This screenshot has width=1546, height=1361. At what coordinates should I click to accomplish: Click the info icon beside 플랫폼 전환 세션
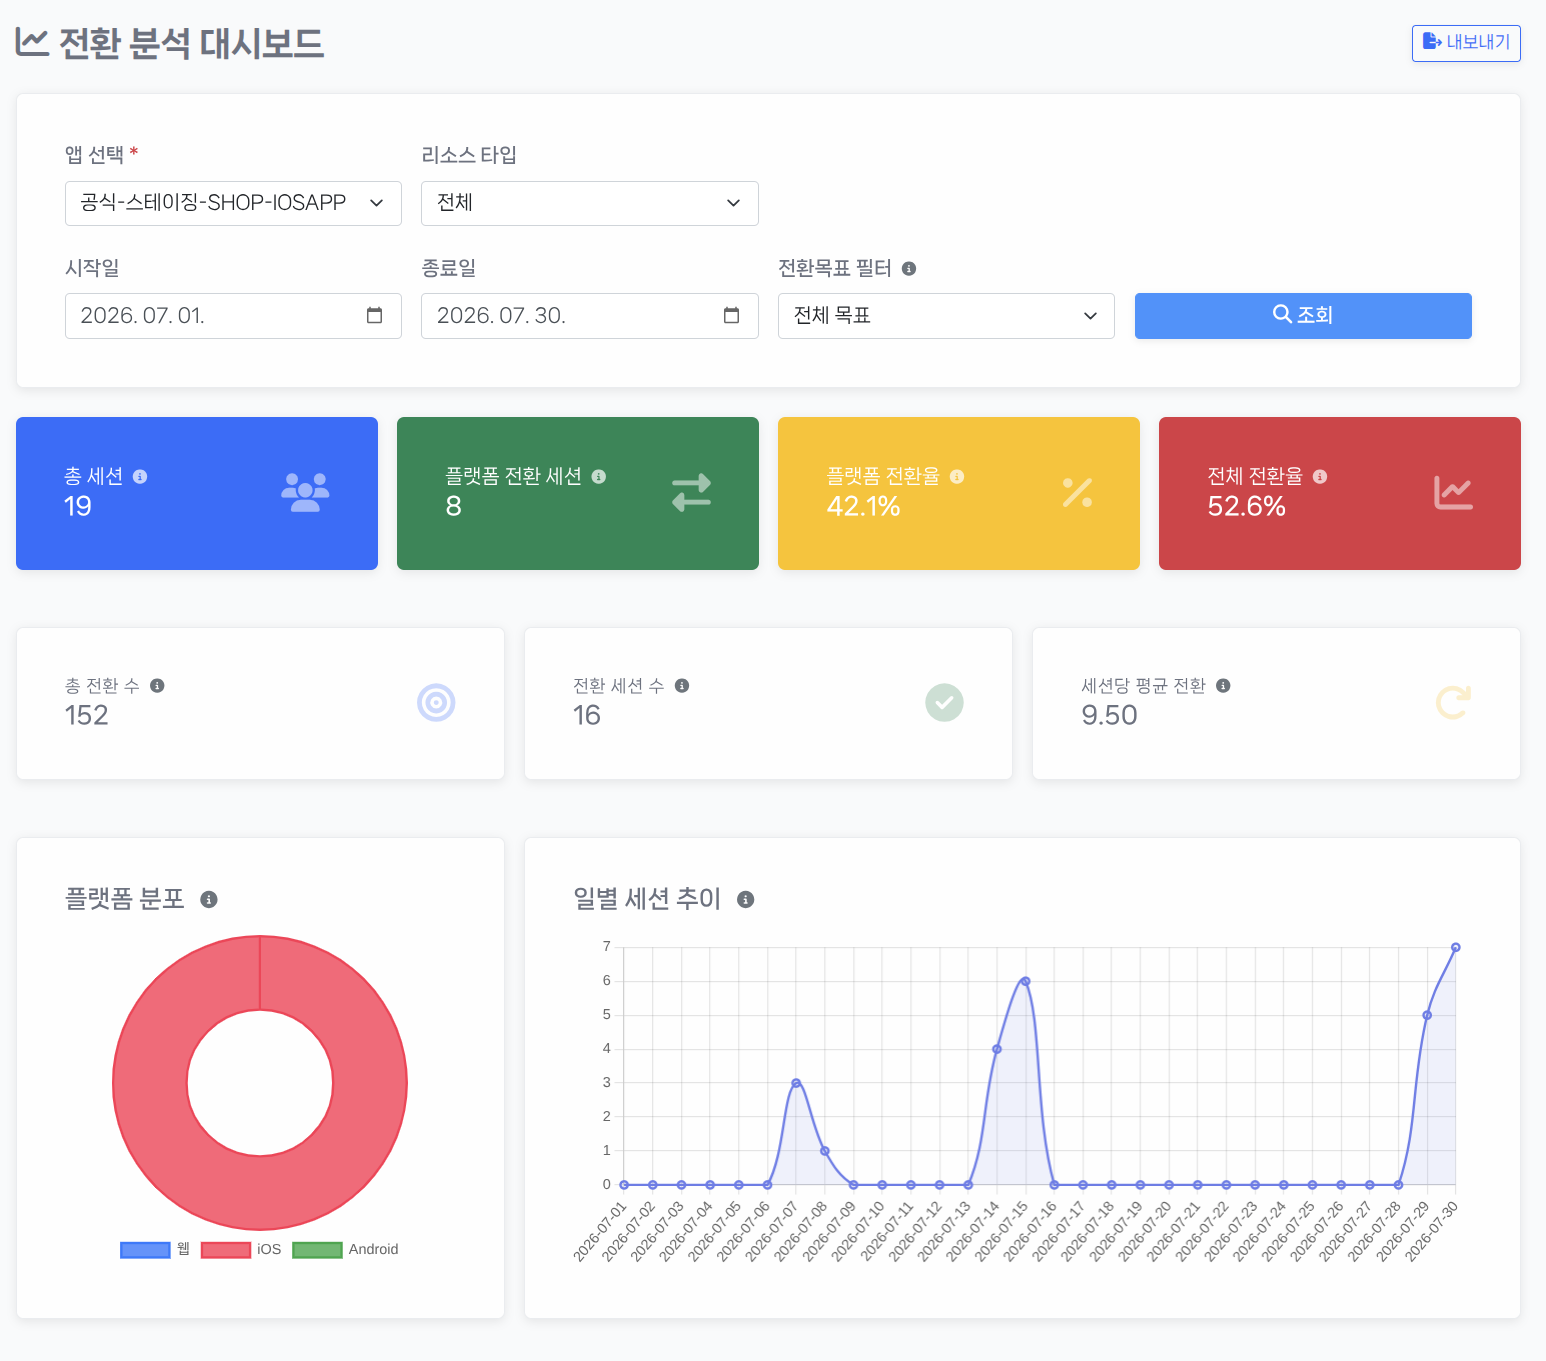[599, 477]
